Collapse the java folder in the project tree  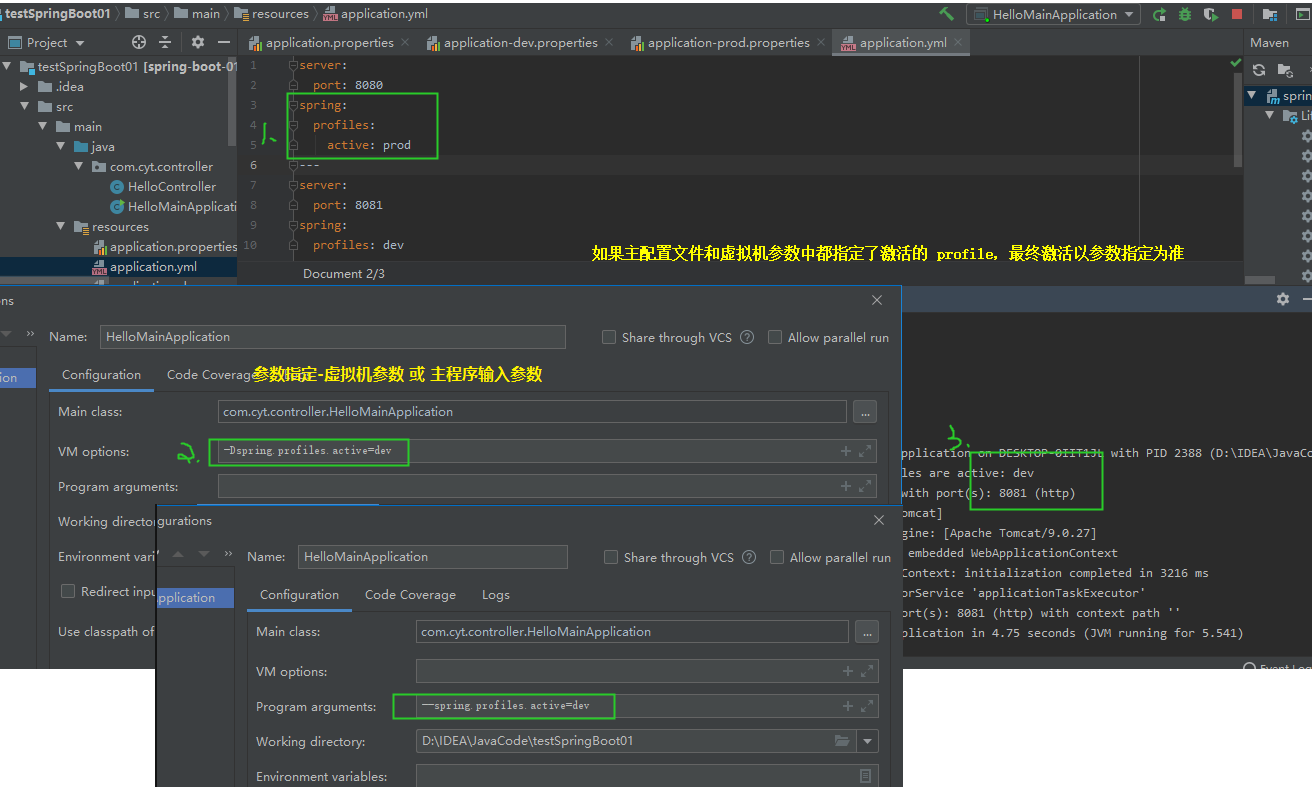pos(61,146)
